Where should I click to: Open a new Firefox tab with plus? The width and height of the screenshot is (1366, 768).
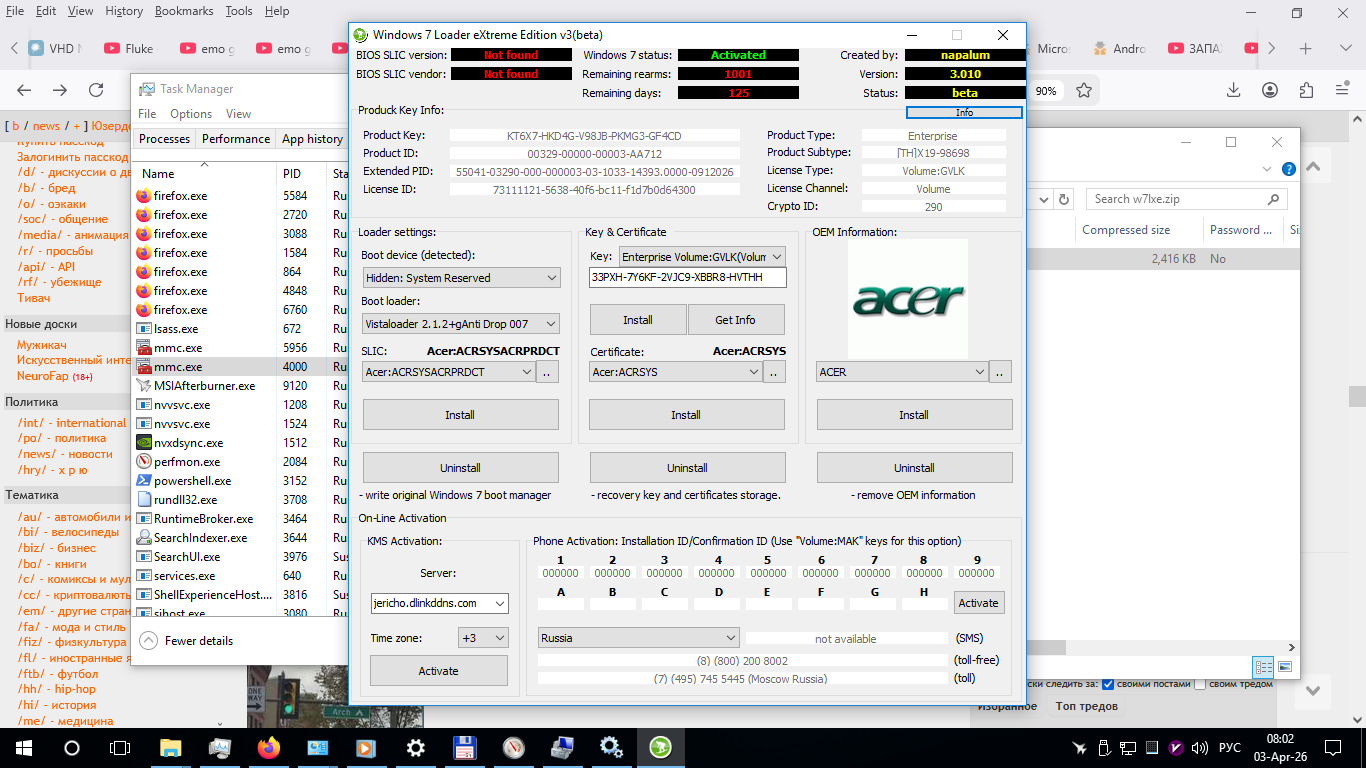(x=1305, y=48)
